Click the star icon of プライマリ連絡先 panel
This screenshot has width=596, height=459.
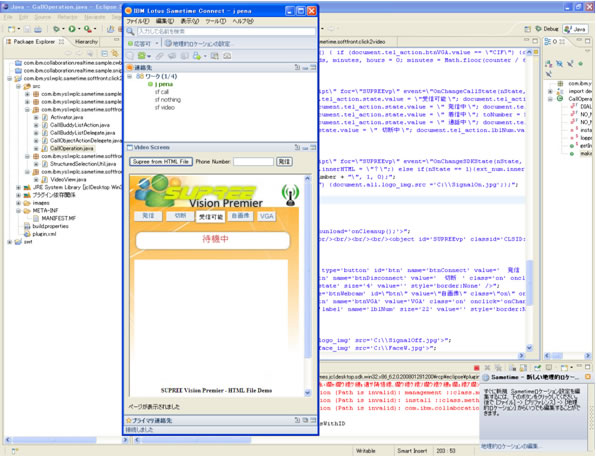(129, 421)
